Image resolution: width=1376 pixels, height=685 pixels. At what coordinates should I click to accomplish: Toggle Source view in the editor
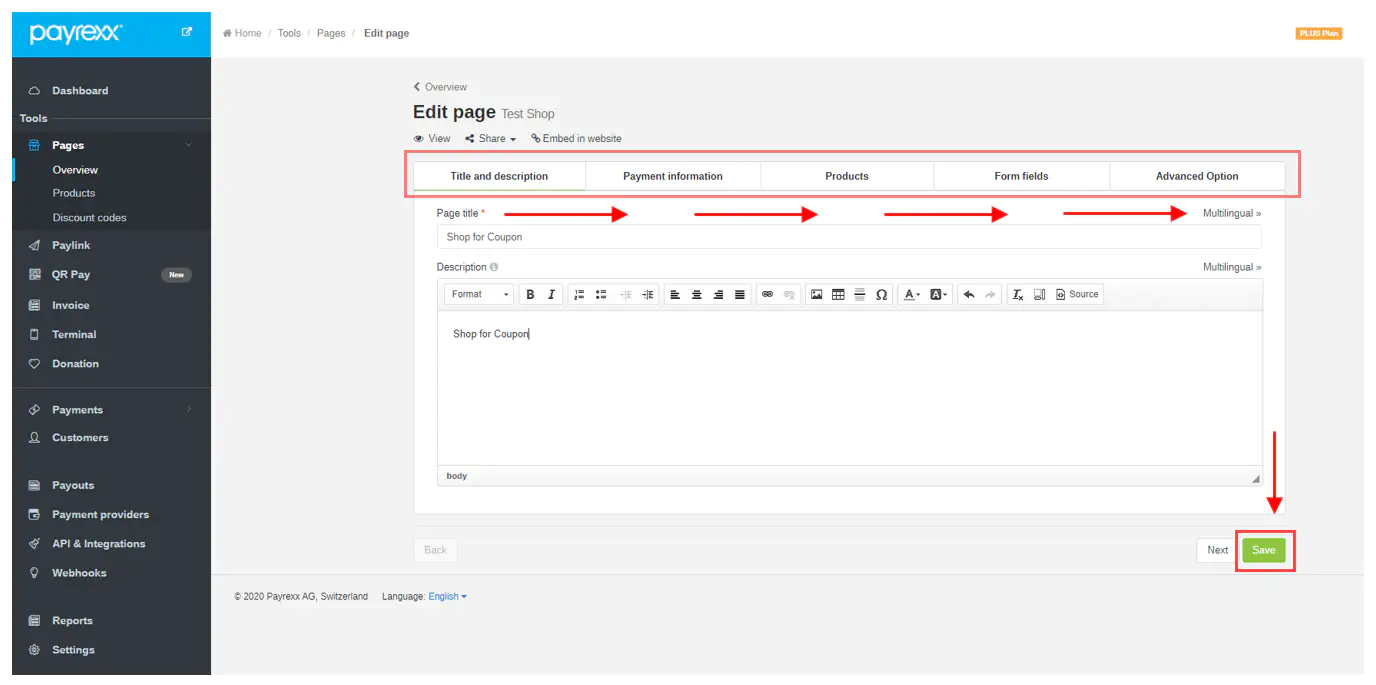coord(1077,294)
